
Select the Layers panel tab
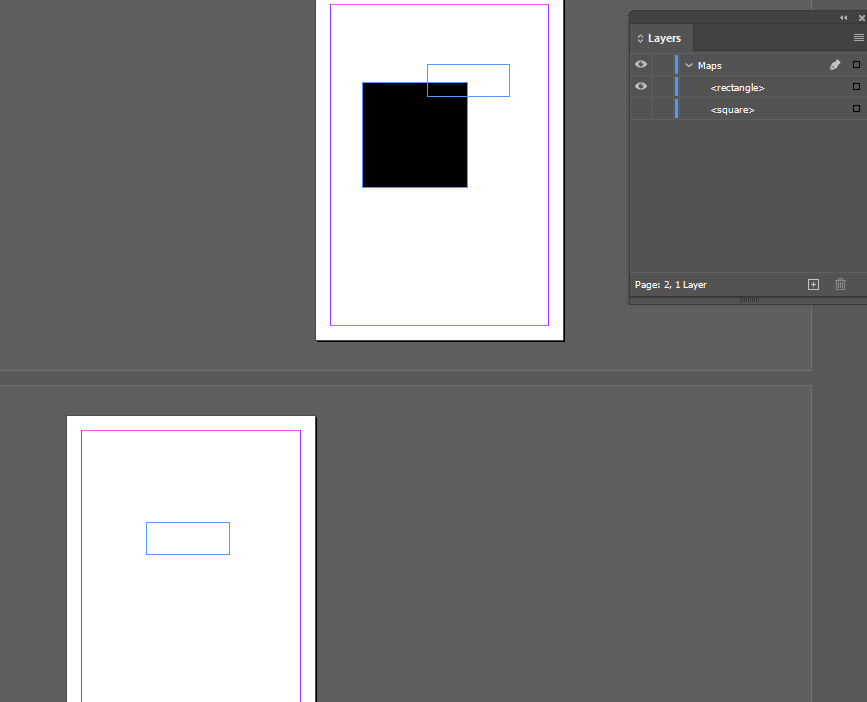pyautogui.click(x=662, y=38)
